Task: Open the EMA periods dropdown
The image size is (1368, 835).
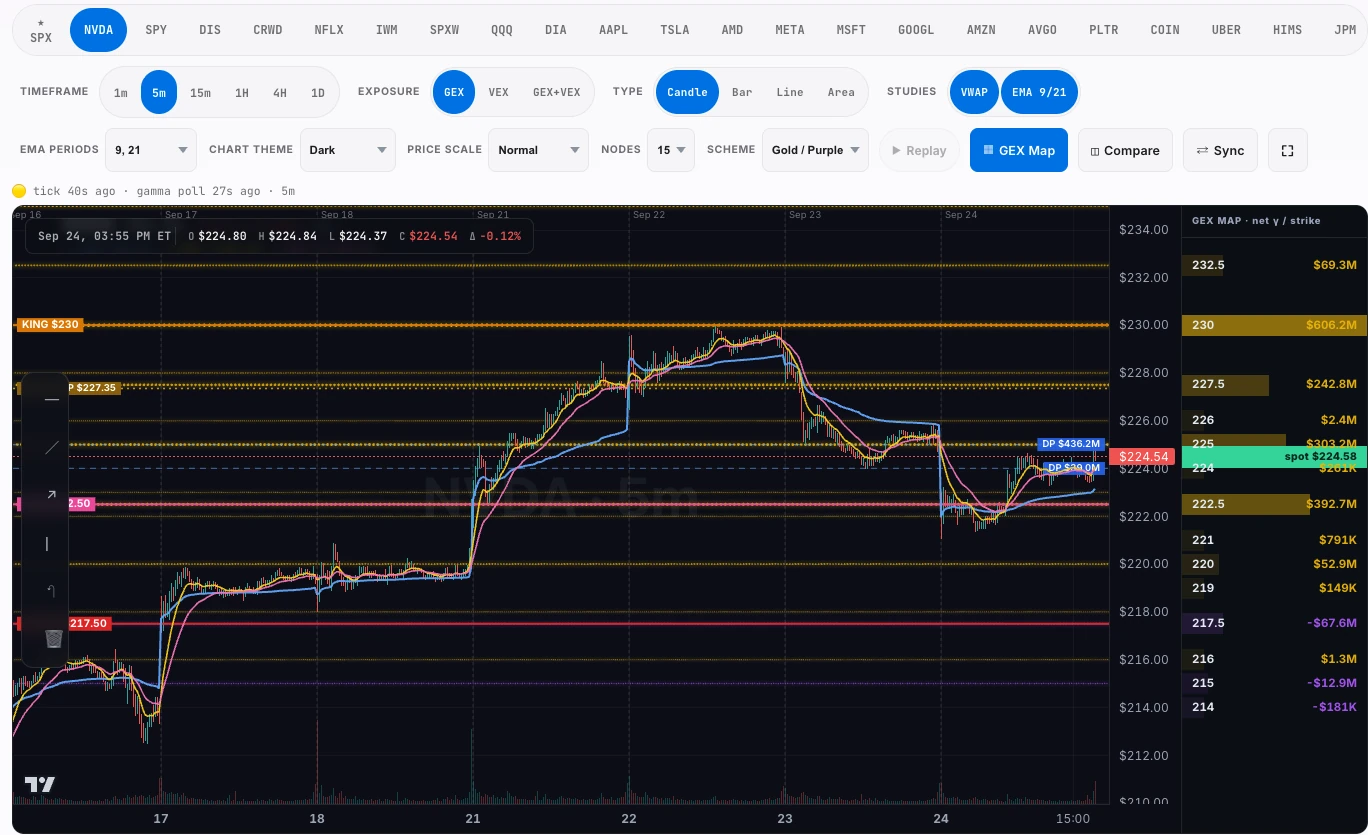Action: coord(152,150)
